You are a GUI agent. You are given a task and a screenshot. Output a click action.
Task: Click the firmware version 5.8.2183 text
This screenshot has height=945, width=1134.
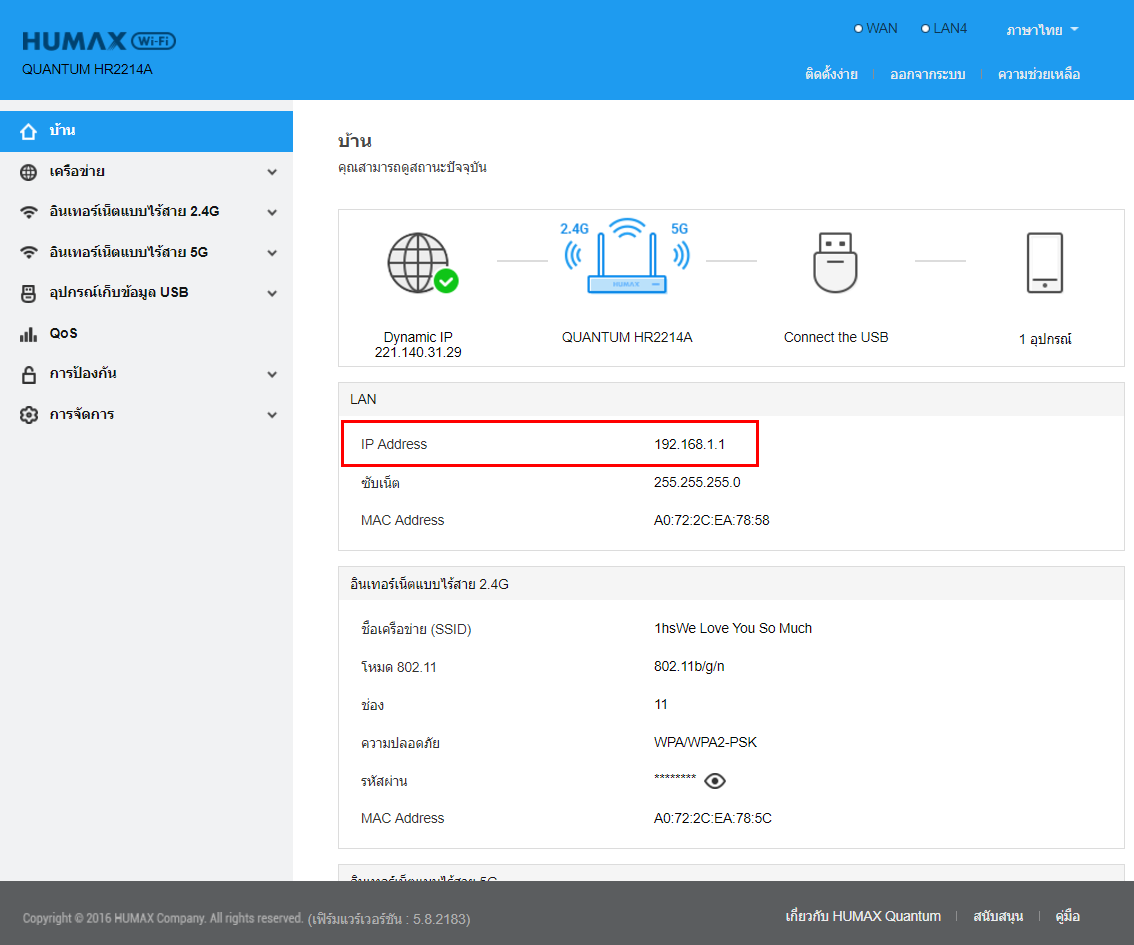point(389,919)
